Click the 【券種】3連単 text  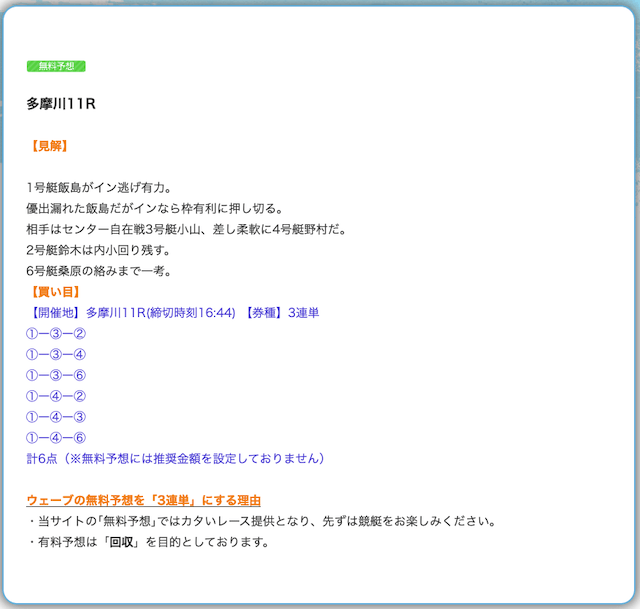coord(281,313)
